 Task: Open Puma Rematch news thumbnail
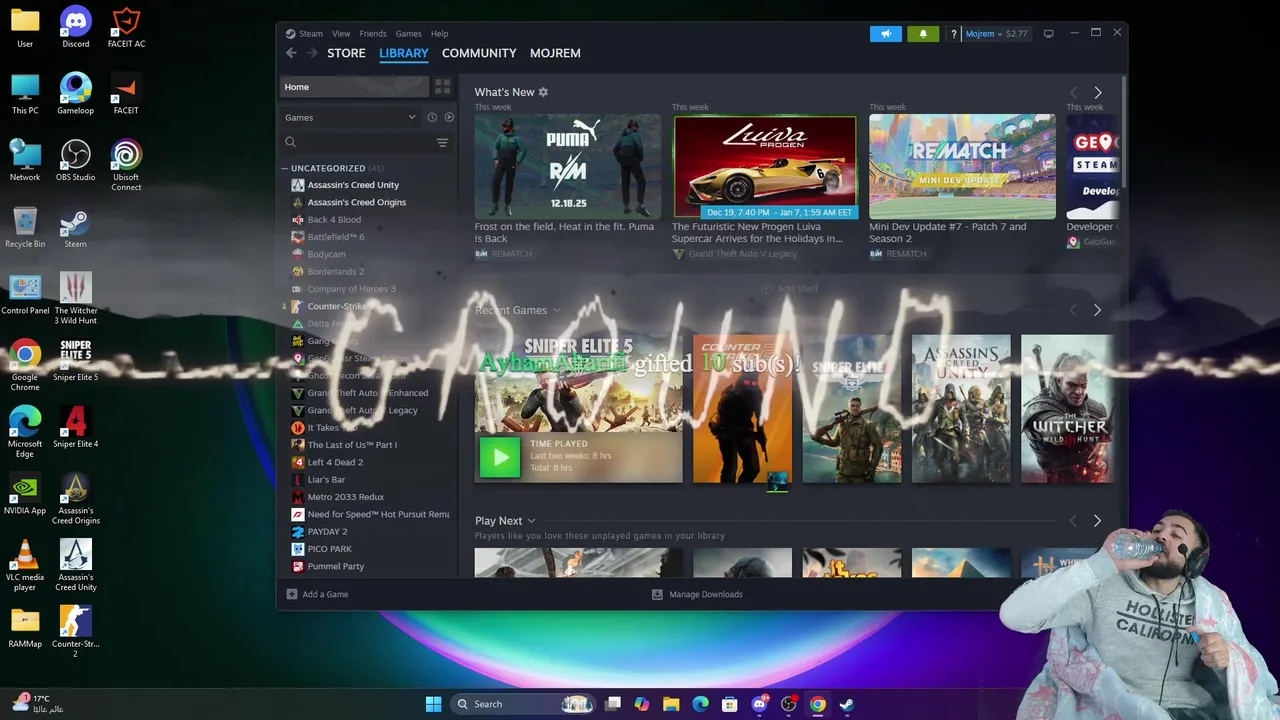click(x=567, y=167)
